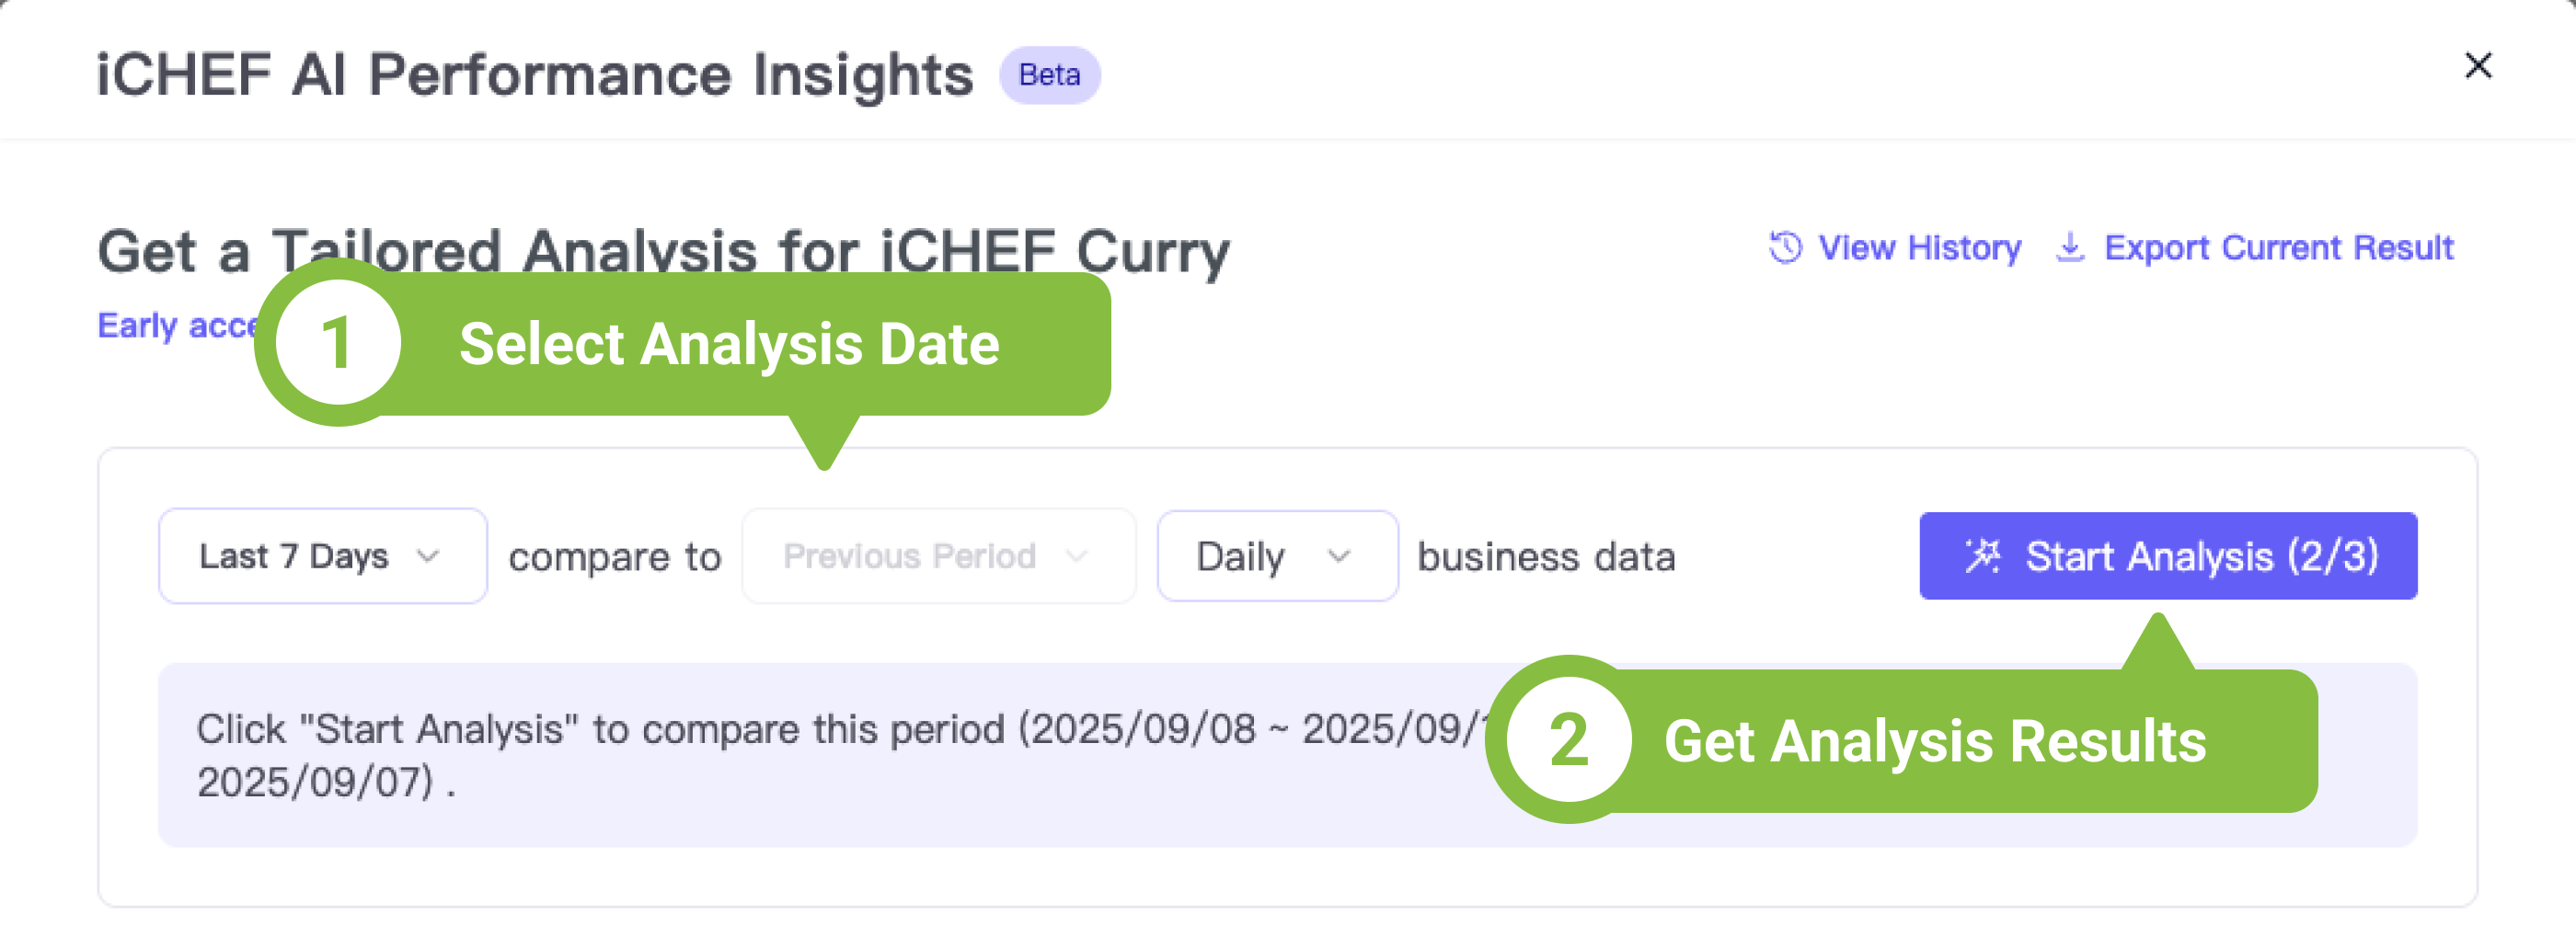Click the Get Analysis Results callout

pos(1934,741)
